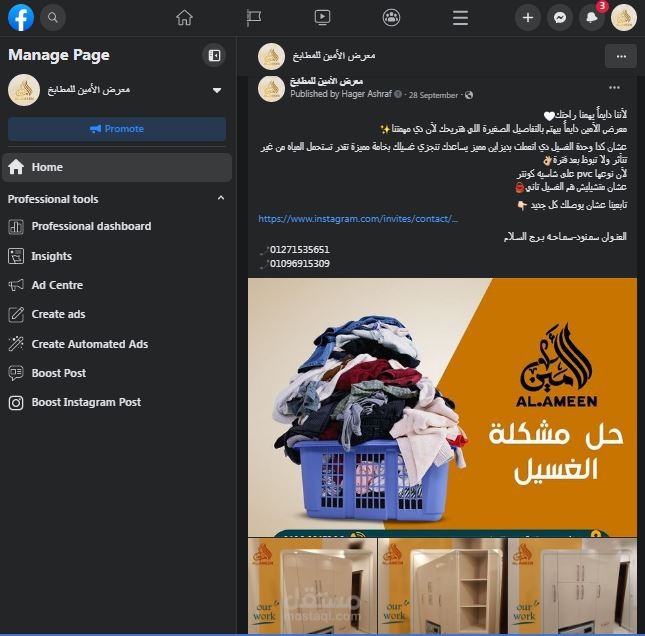Viewport: 645px width, 636px height.
Task: Open the middle cabinet with shelves thumbnail
Action: pyautogui.click(x=442, y=586)
